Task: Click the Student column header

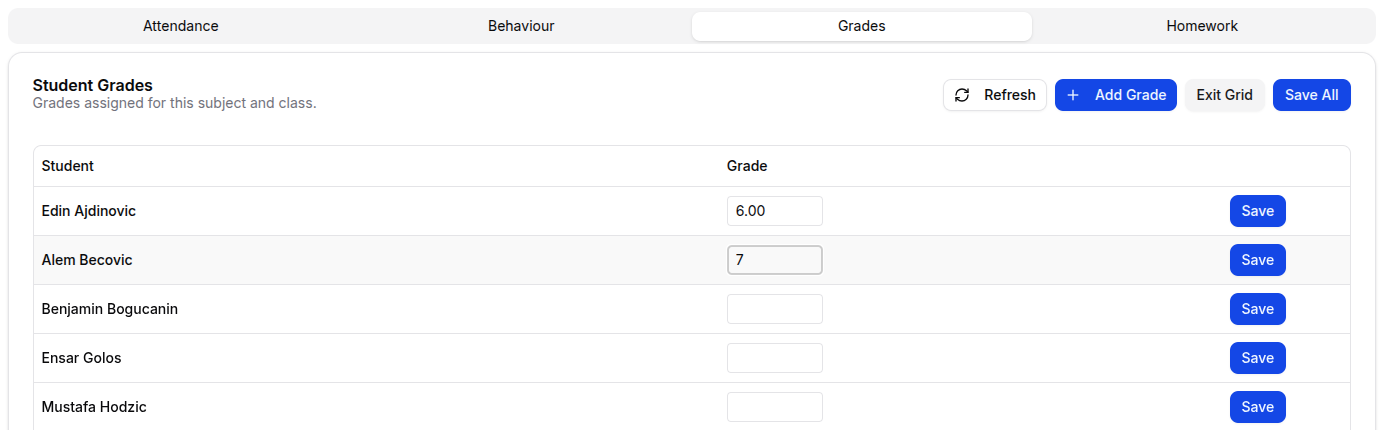Action: tap(68, 166)
